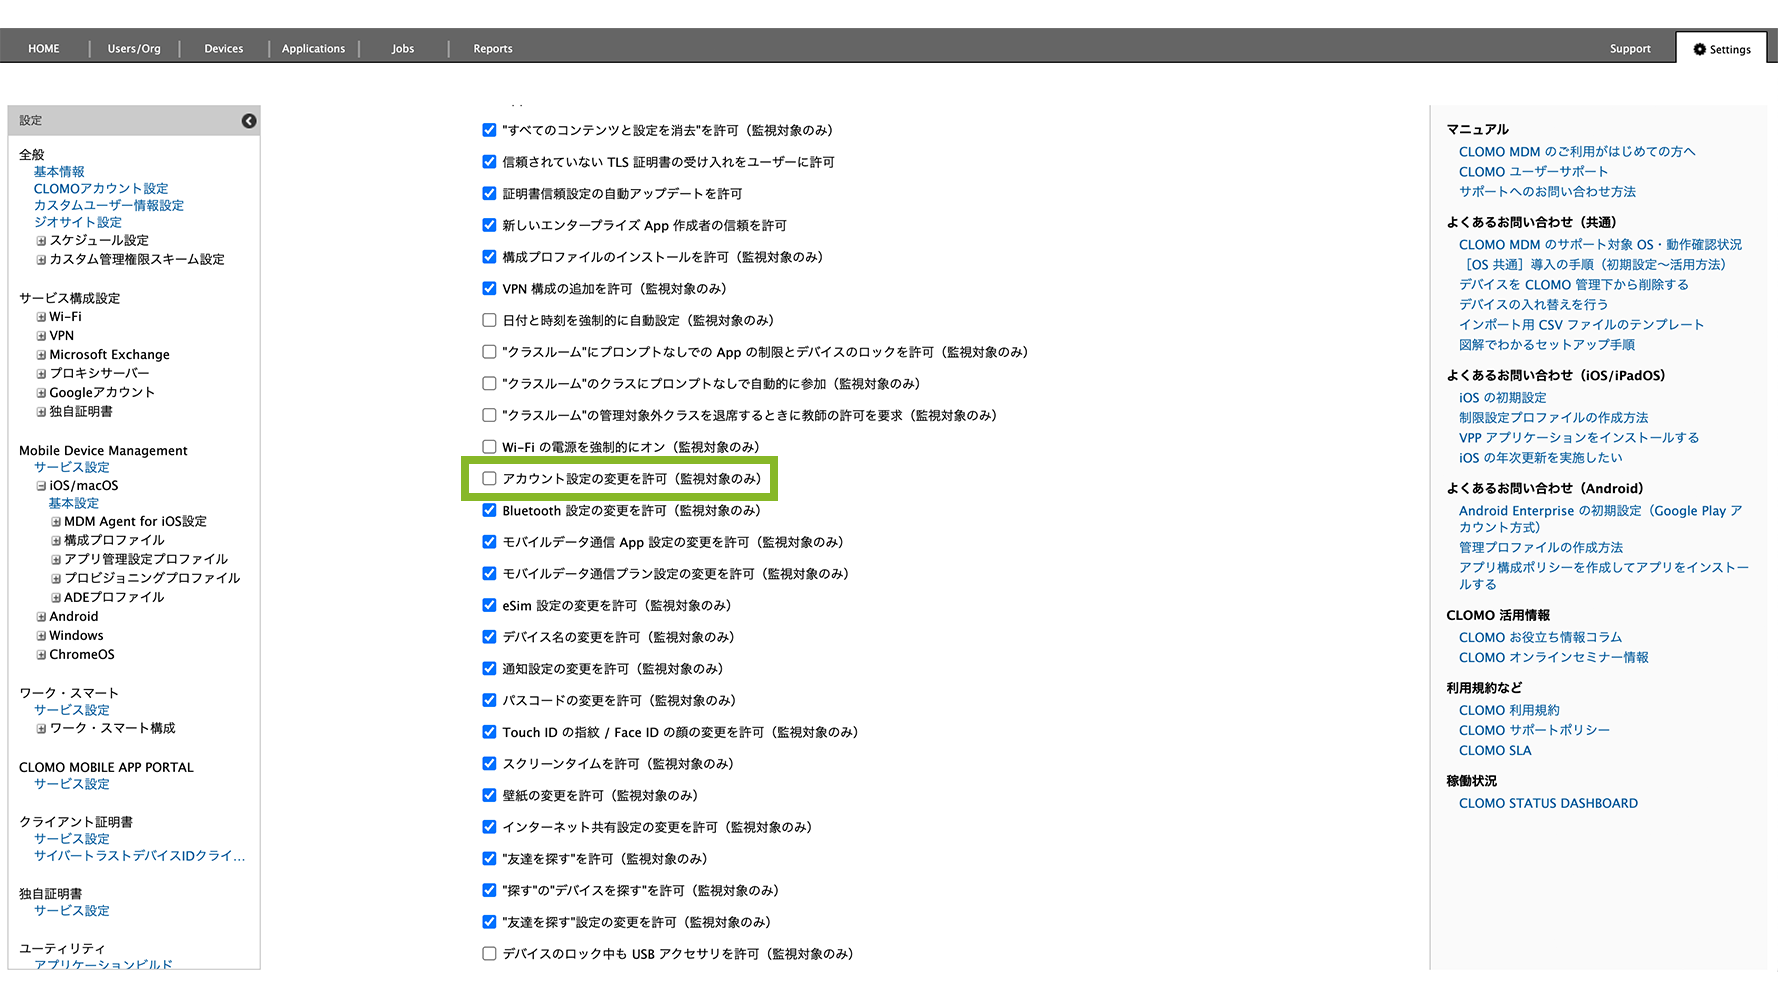
Task: Expand the VPN tree node
Action: (41, 336)
